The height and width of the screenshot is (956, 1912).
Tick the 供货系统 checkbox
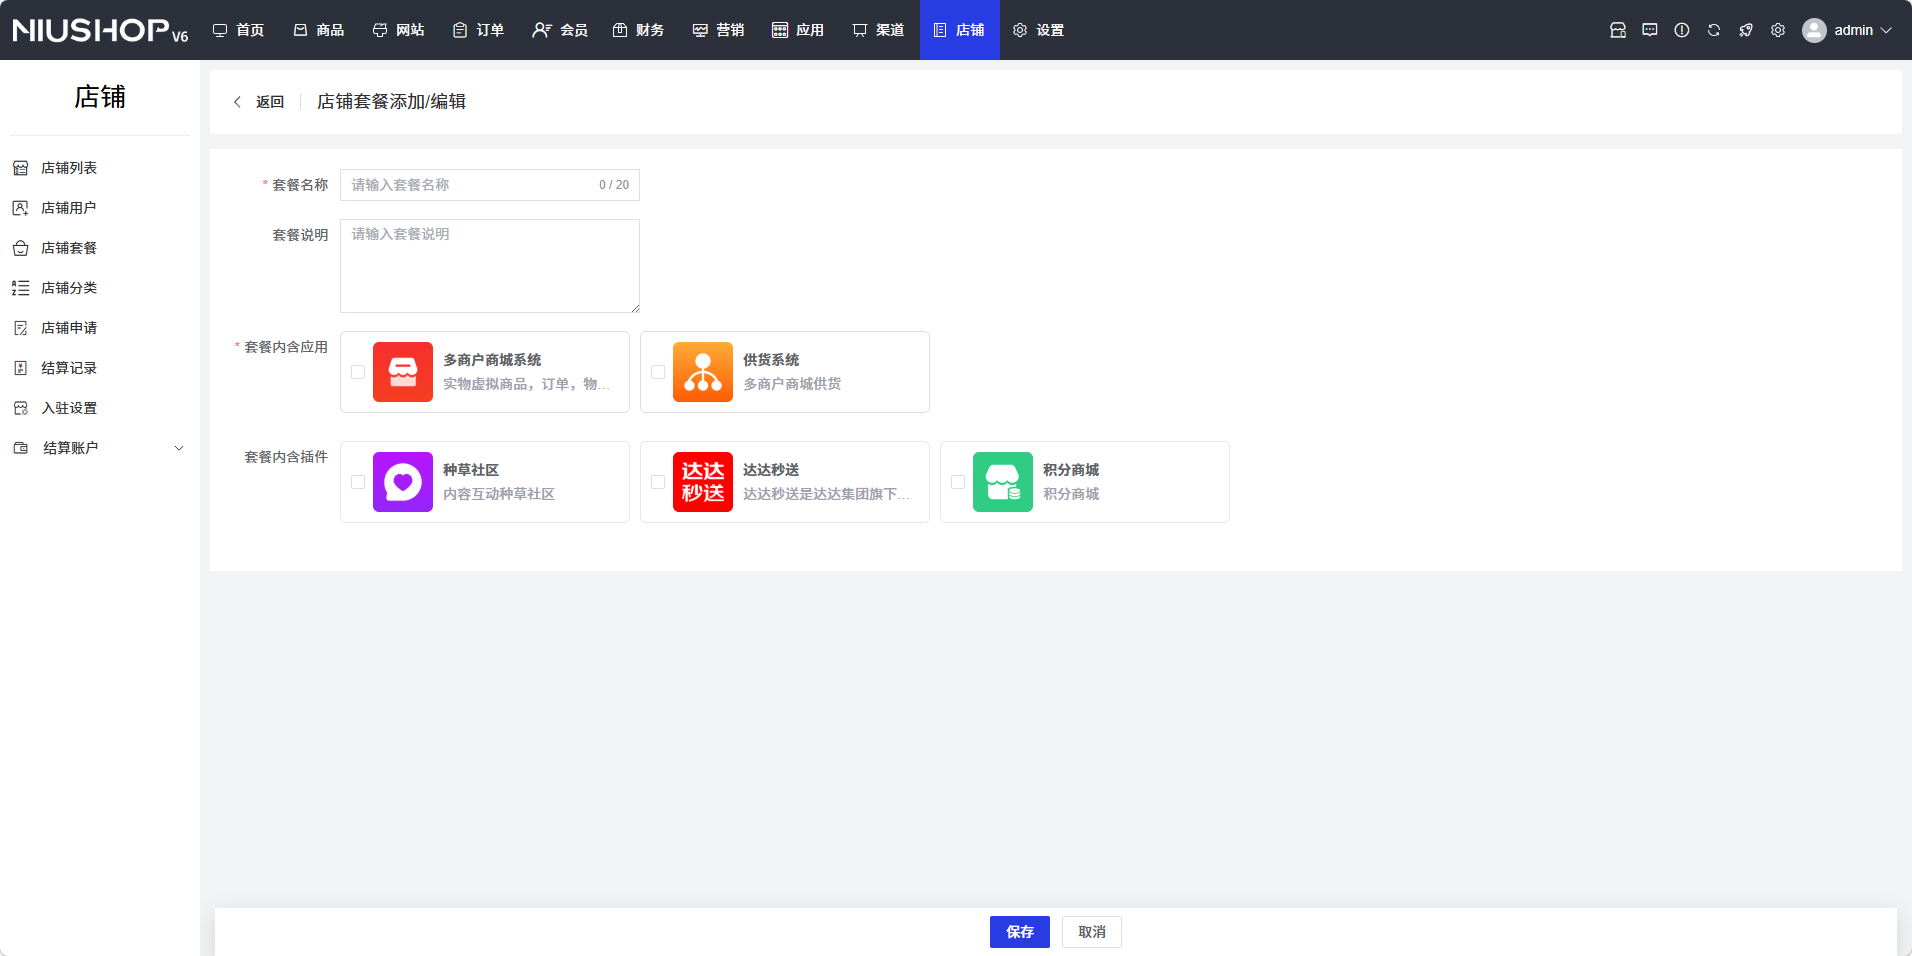point(658,372)
